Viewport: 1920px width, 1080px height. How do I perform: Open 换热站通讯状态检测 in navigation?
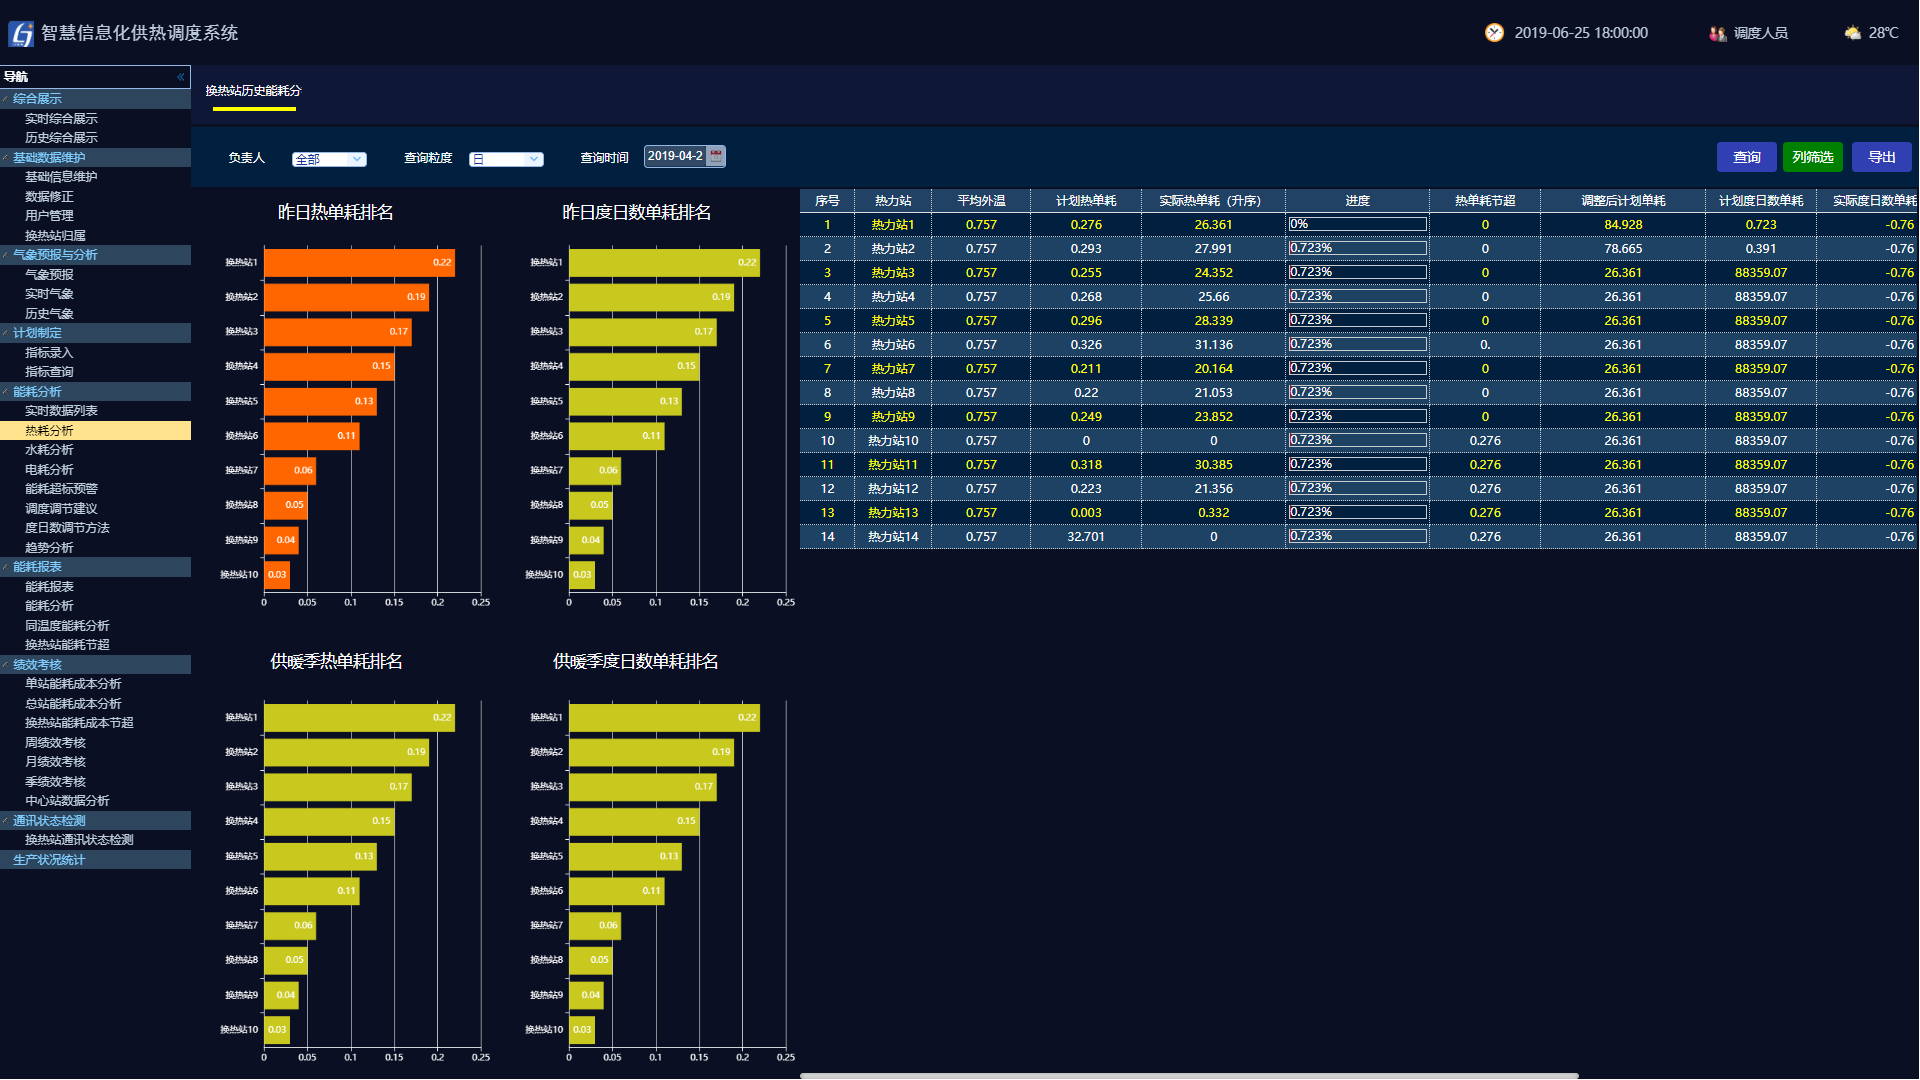(79, 840)
